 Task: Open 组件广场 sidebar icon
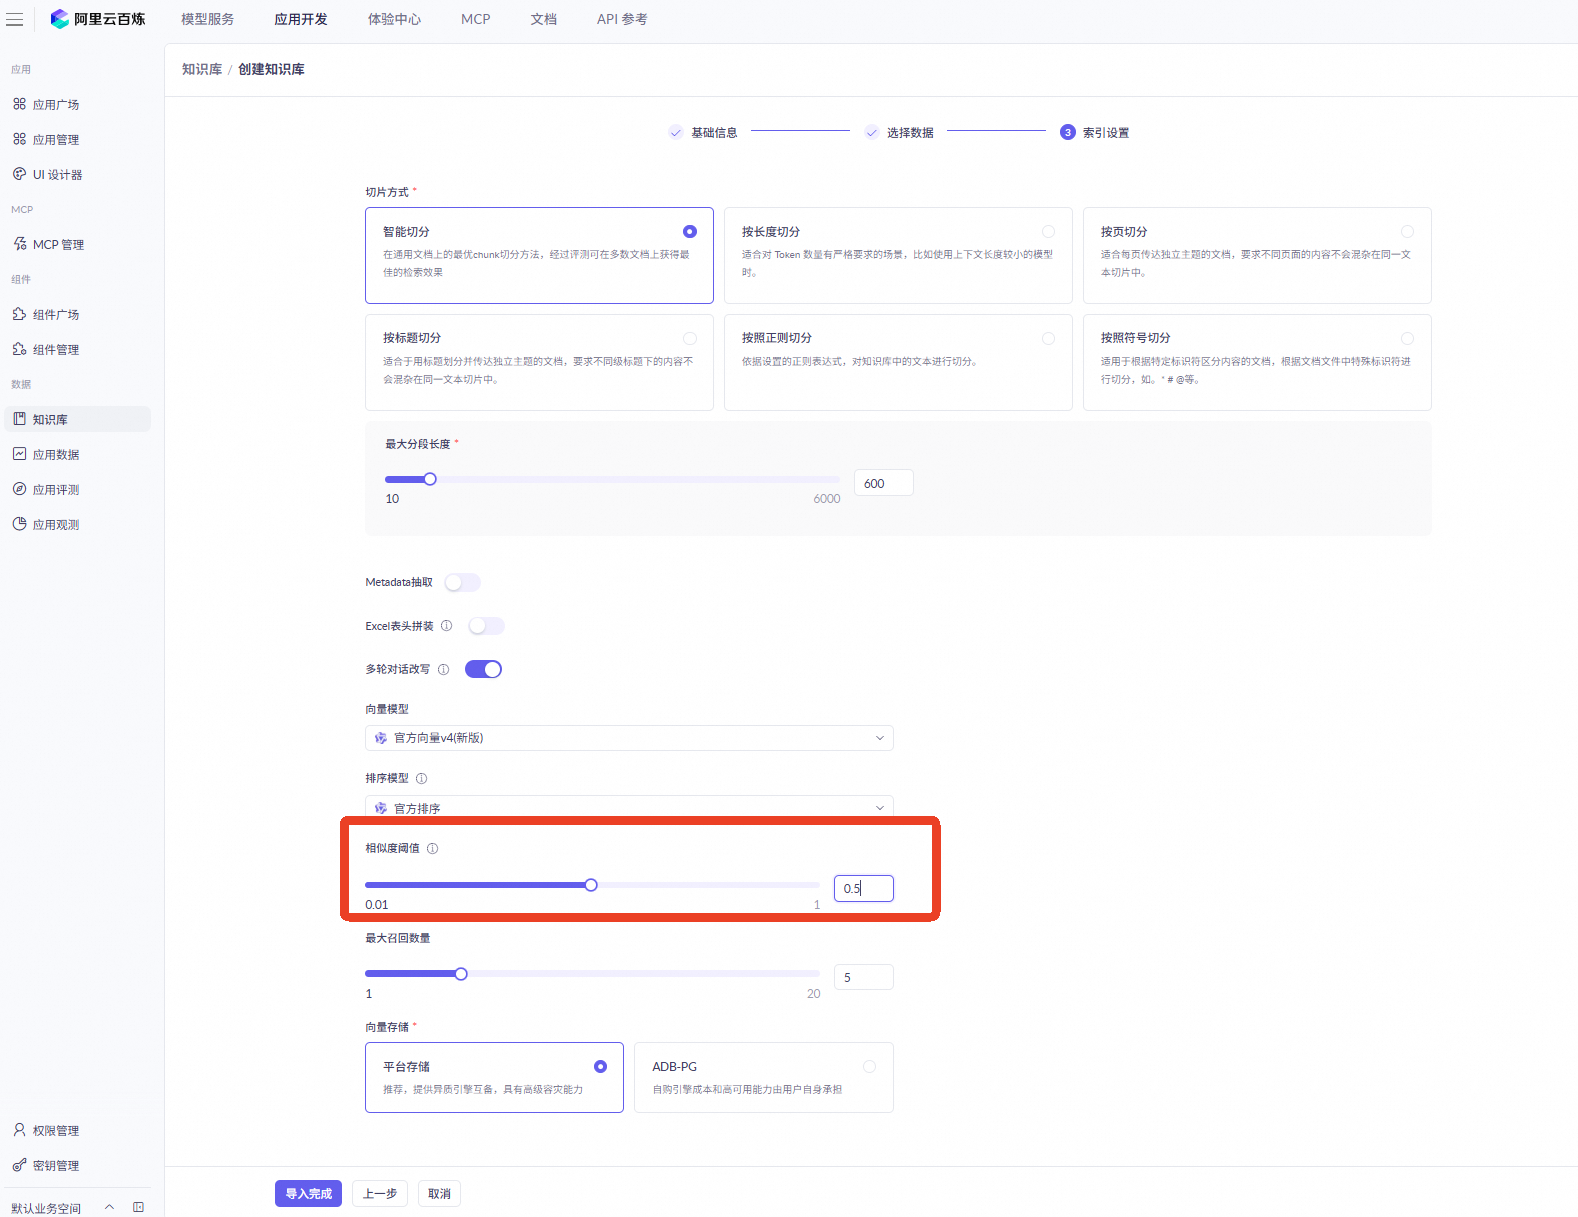coord(19,314)
